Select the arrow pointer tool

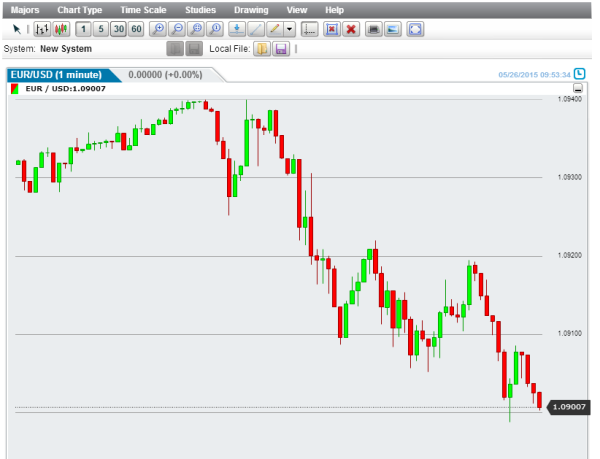[x=17, y=29]
